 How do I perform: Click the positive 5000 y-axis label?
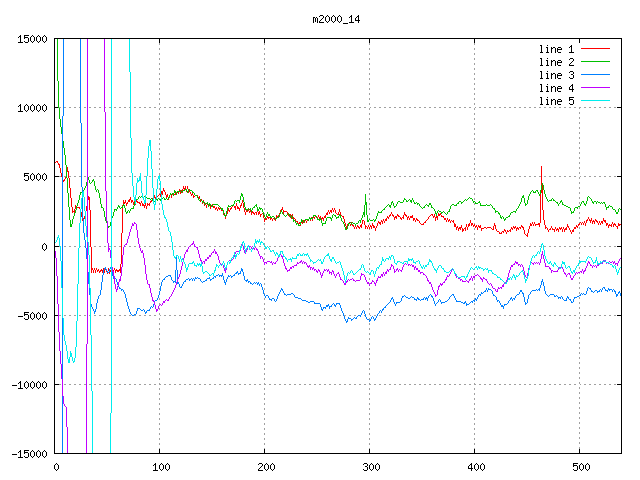click(x=33, y=177)
